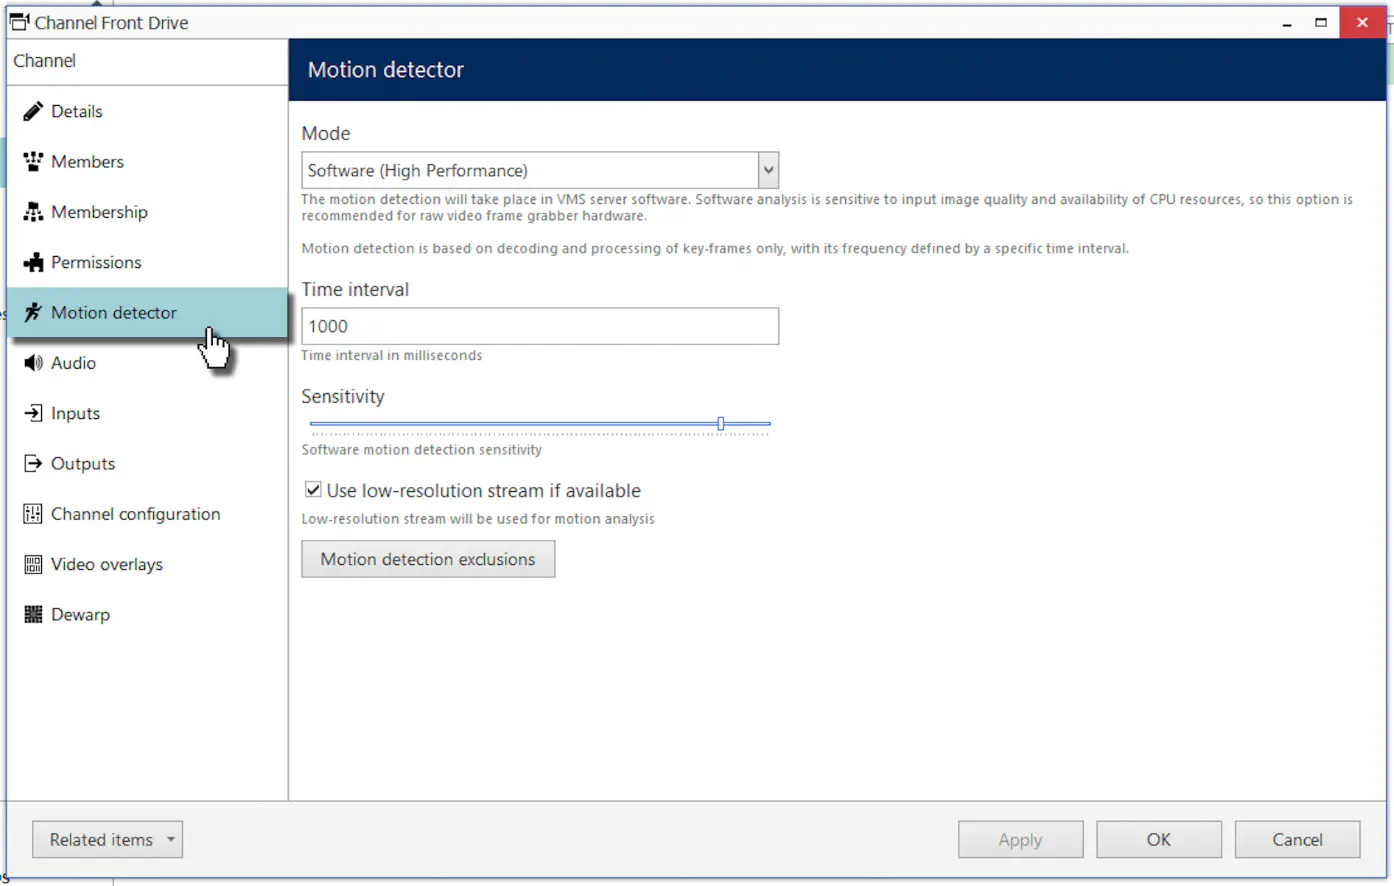The image size is (1394, 886).
Task: Click the Permissions puzzle-piece icon
Action: (x=33, y=262)
